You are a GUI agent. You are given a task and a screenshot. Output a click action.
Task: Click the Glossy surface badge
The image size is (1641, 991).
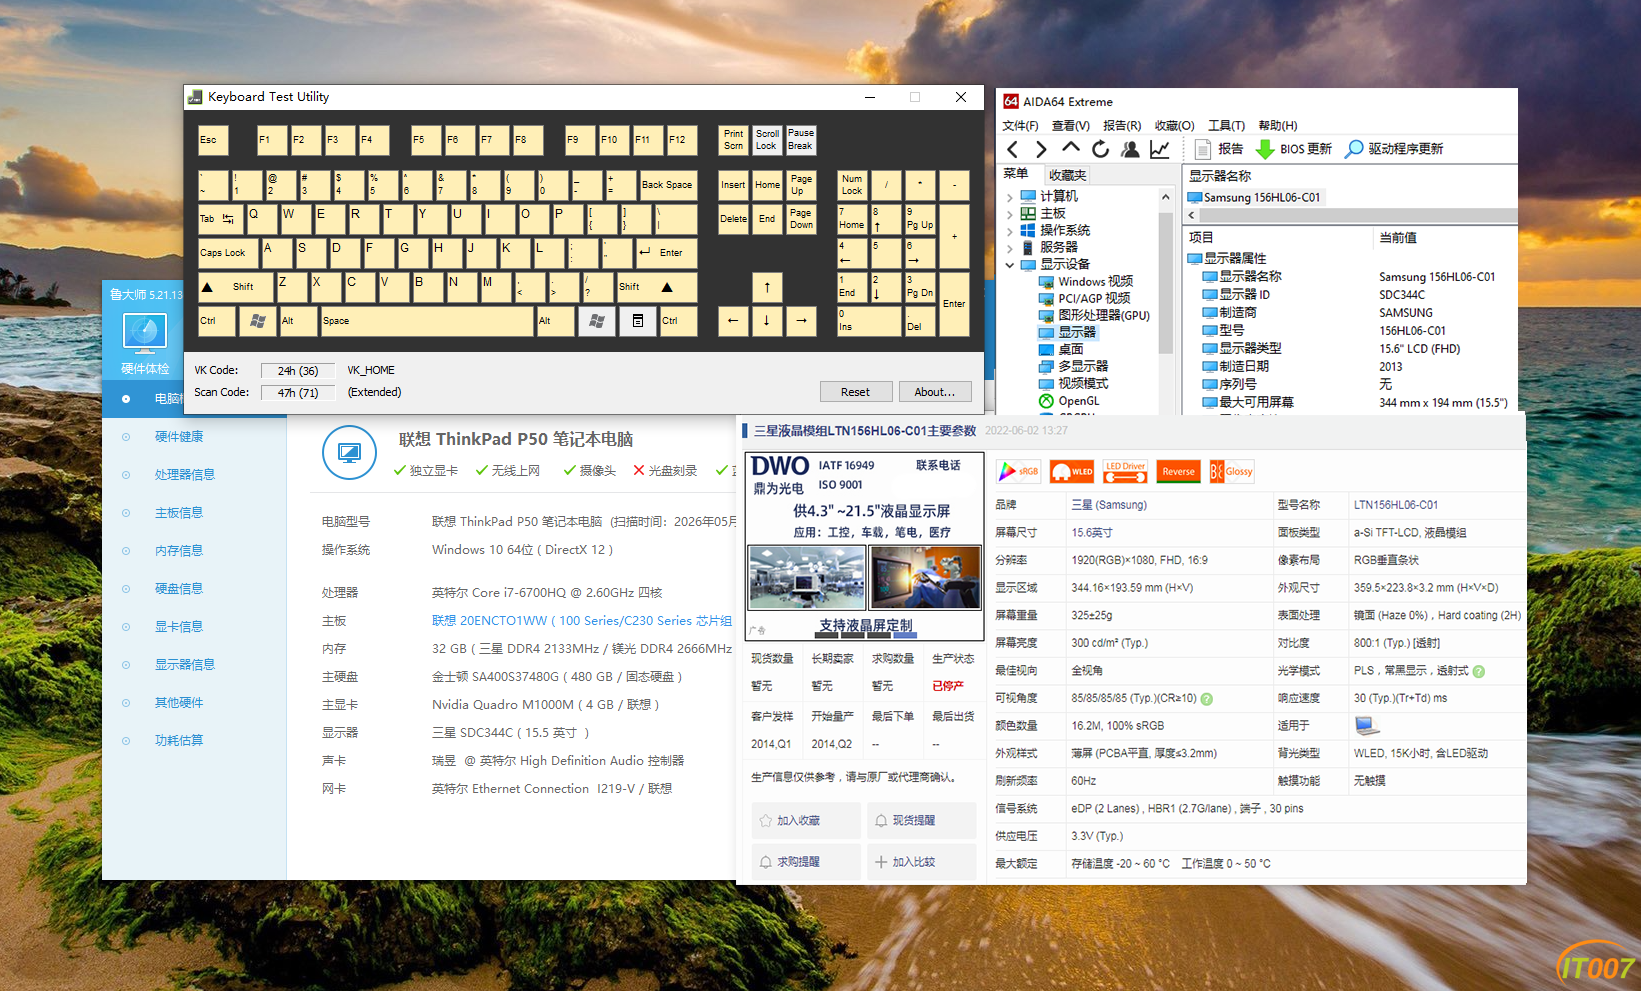tap(1231, 472)
